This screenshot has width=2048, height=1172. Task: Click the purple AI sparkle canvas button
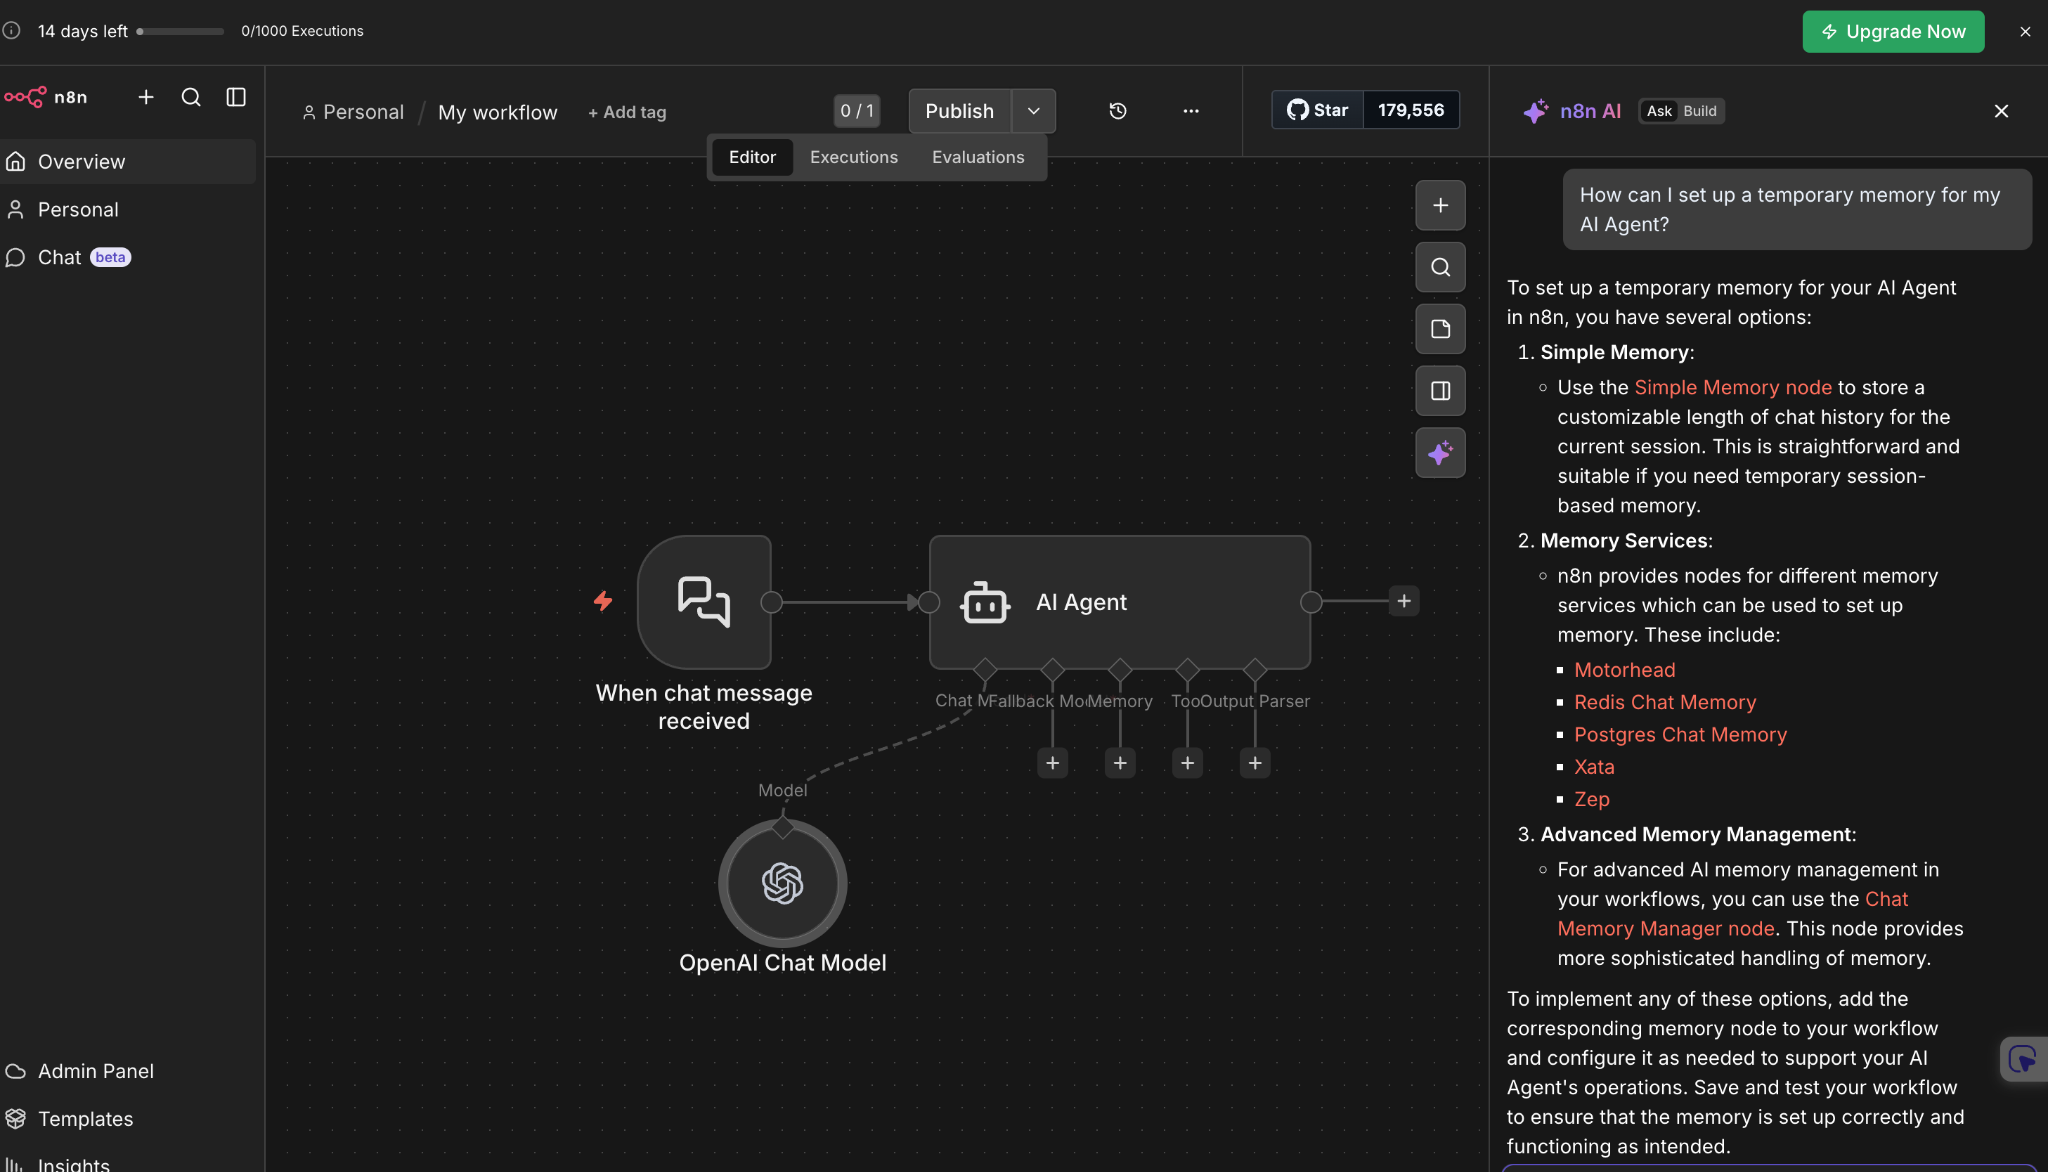click(1440, 453)
